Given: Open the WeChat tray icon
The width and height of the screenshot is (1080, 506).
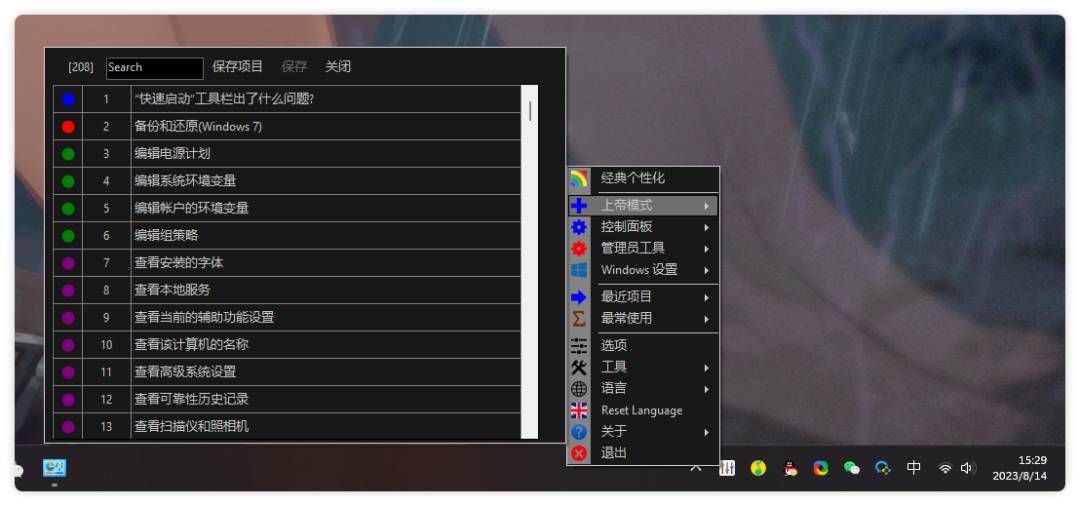Looking at the screenshot, I should coord(852,468).
